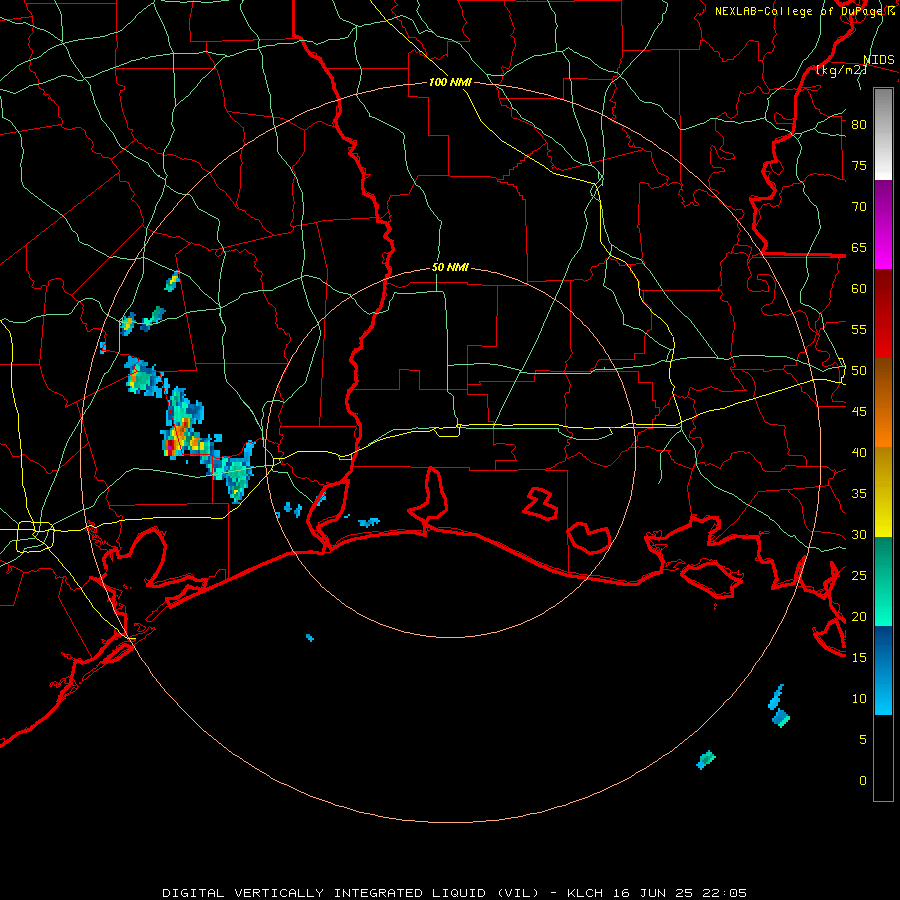Click the 50 scale value

click(859, 370)
